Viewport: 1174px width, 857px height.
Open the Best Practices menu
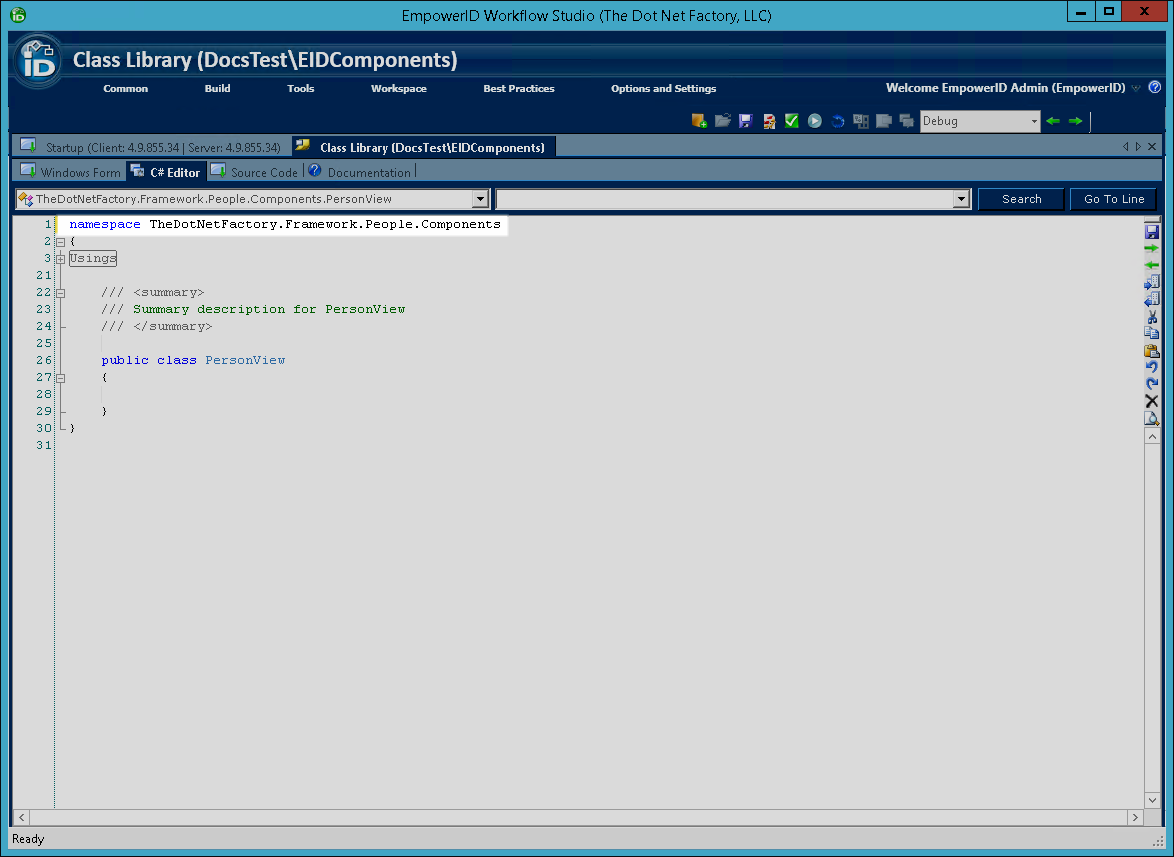[518, 88]
